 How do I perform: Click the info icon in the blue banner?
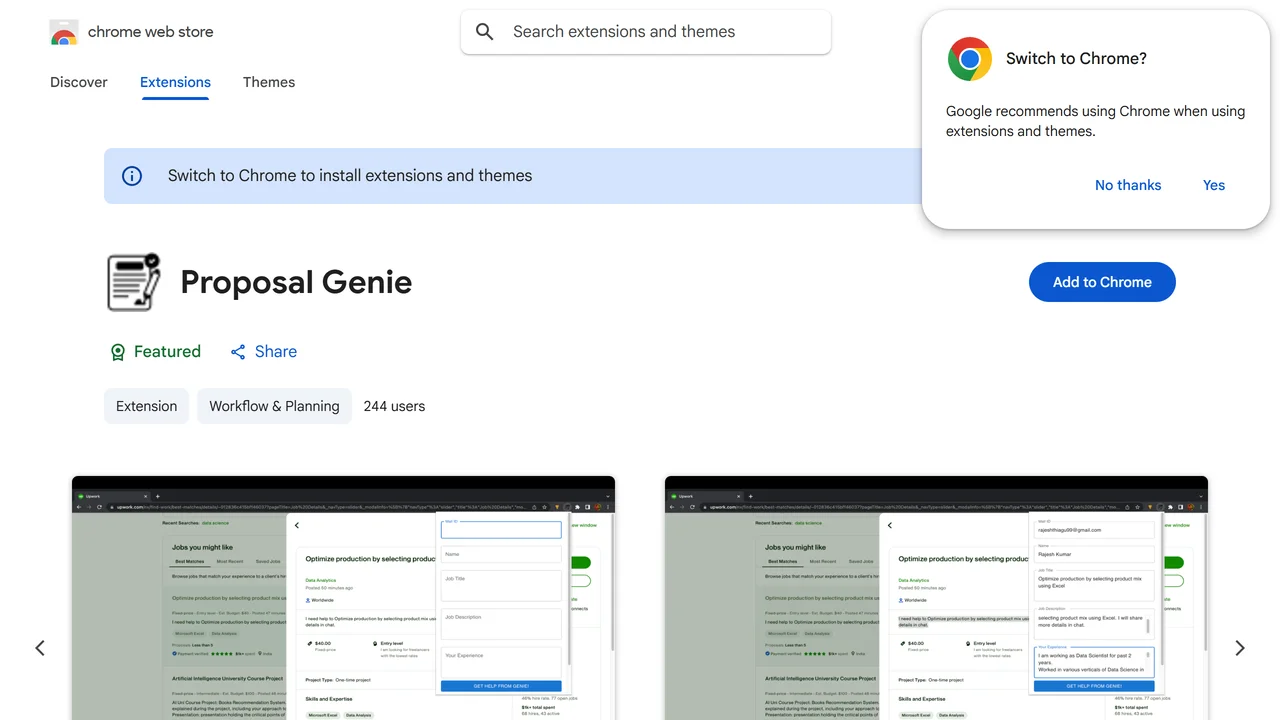[132, 176]
